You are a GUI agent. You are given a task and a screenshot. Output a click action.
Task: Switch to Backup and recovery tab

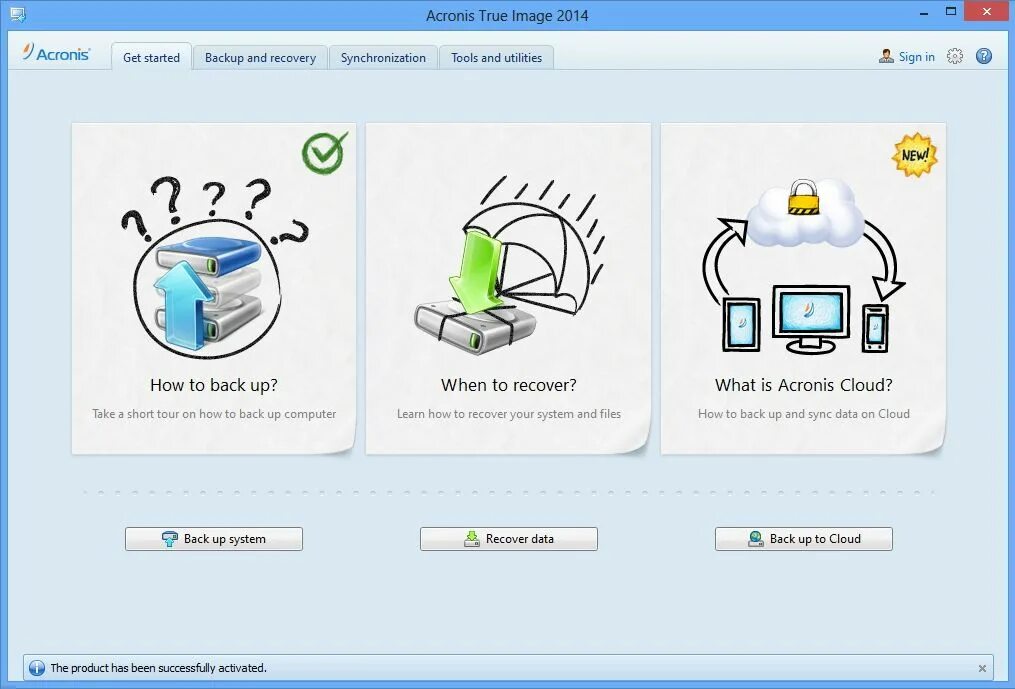[x=260, y=57]
